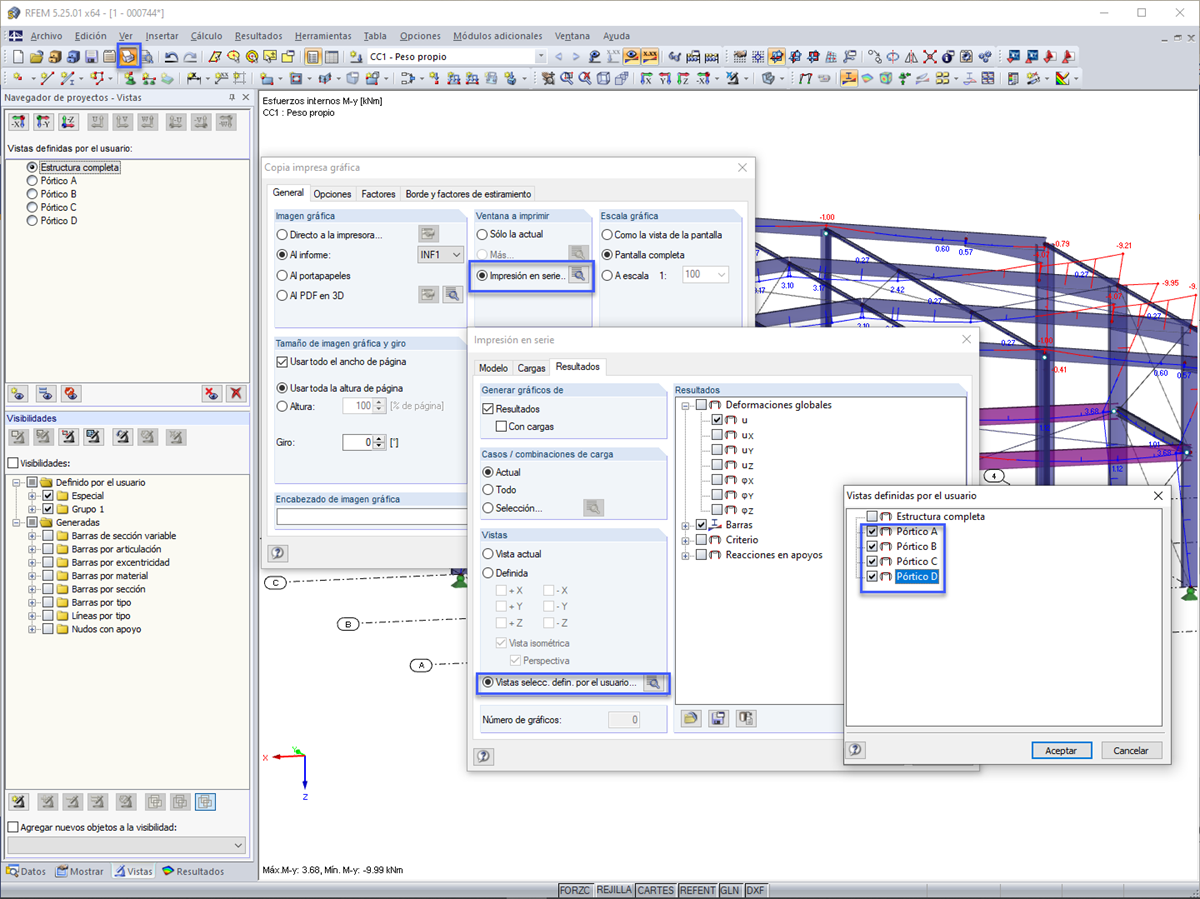Click the selection icon beside Vistas selecc. defin. por el usuario
Image resolution: width=1200 pixels, height=899 pixels.
tap(654, 682)
